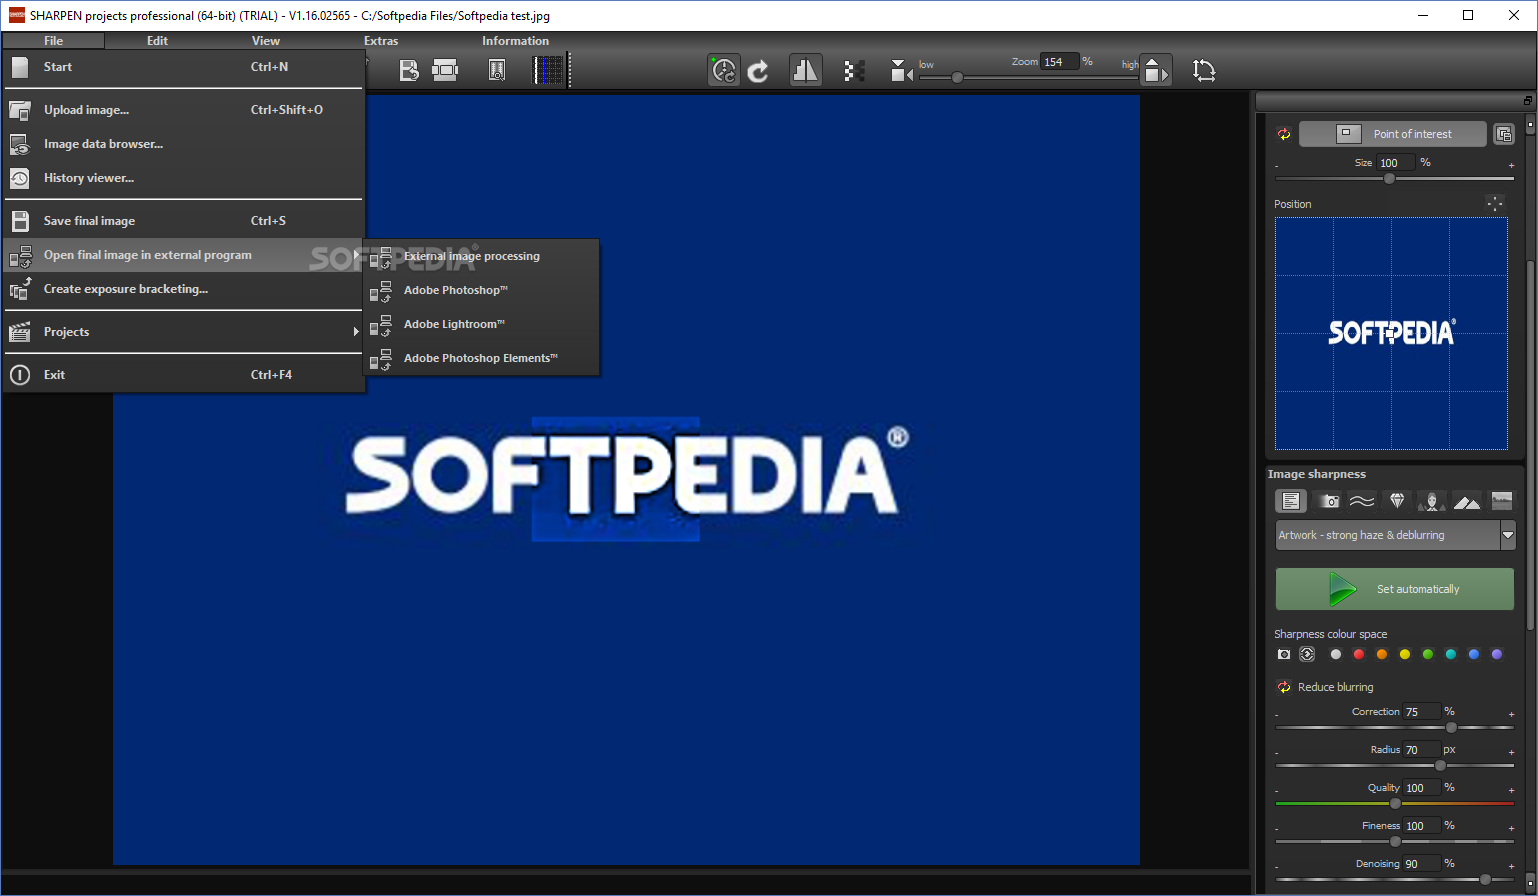Screen dimensions: 1538x896
Task: Click the reset arrows icon beside Reduce blurring
Action: 1284,687
